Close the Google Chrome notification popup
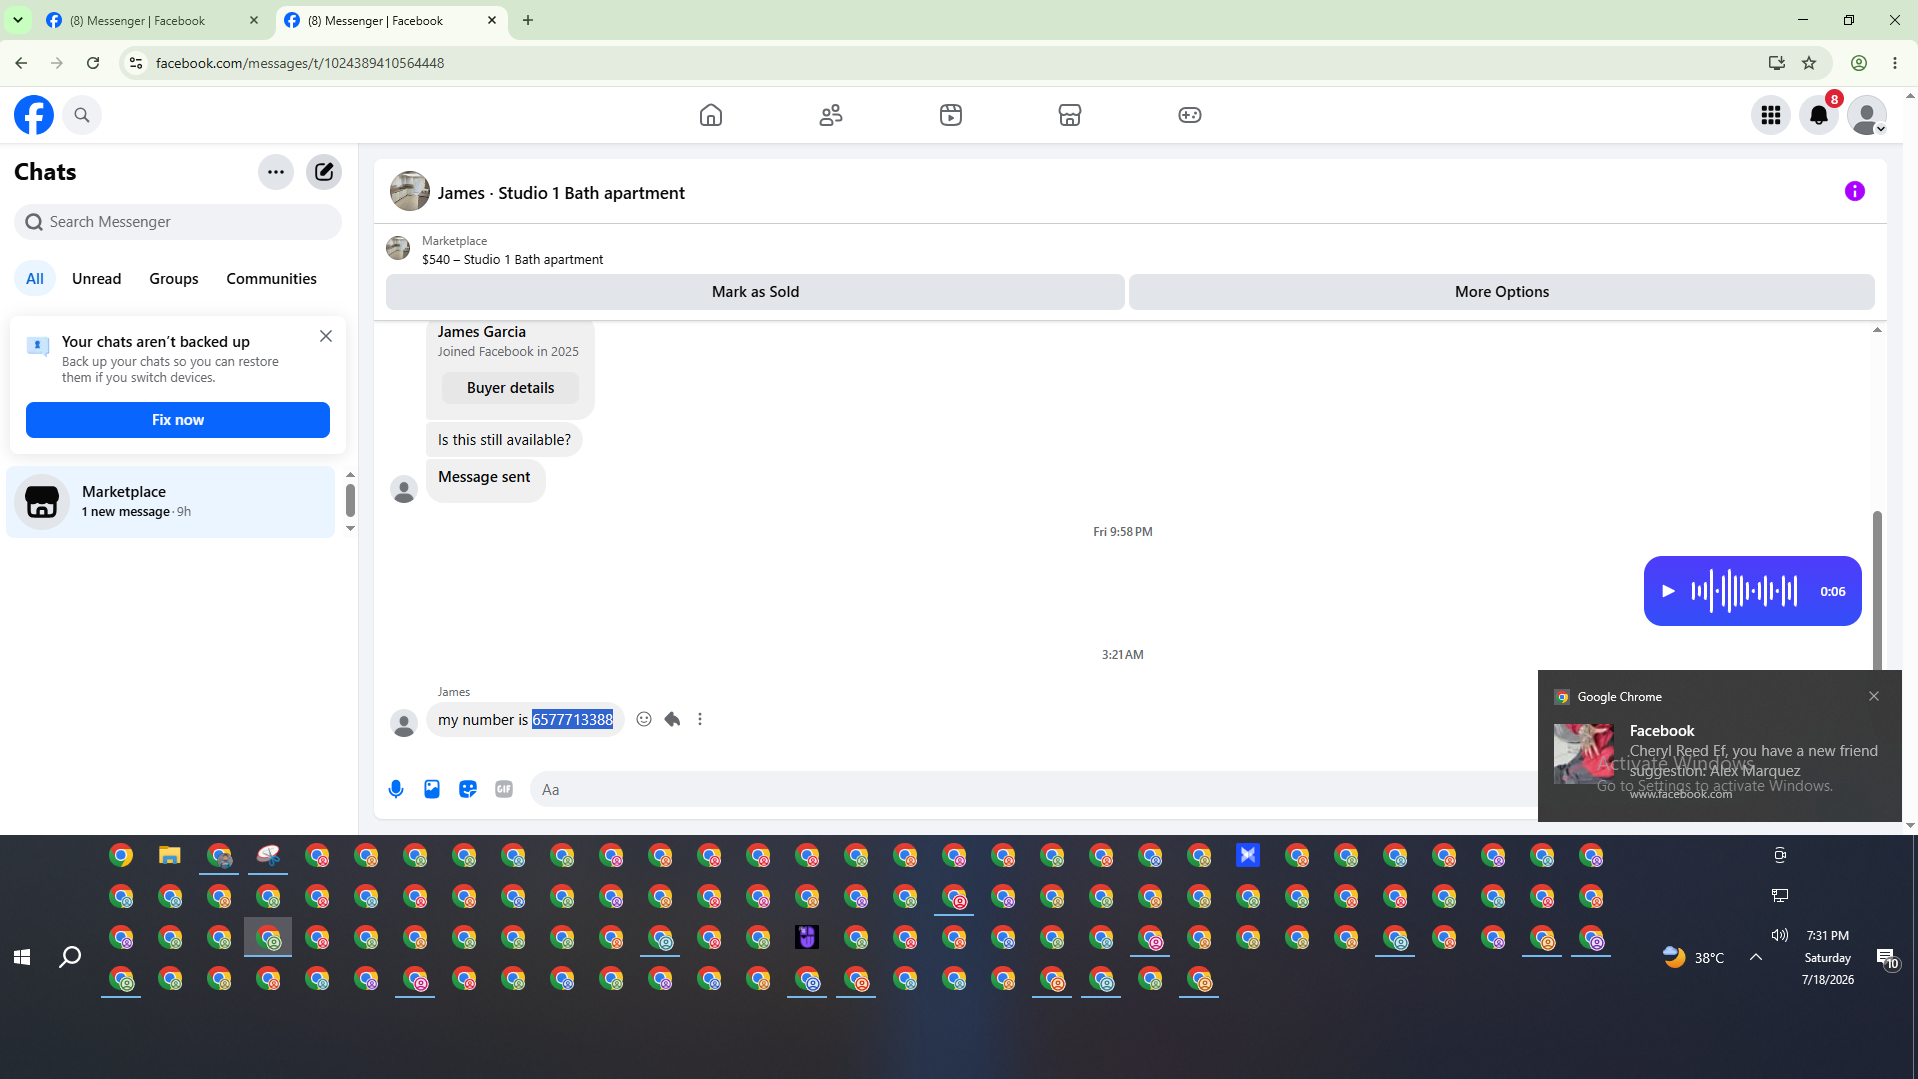1918x1079 pixels. [1874, 696]
